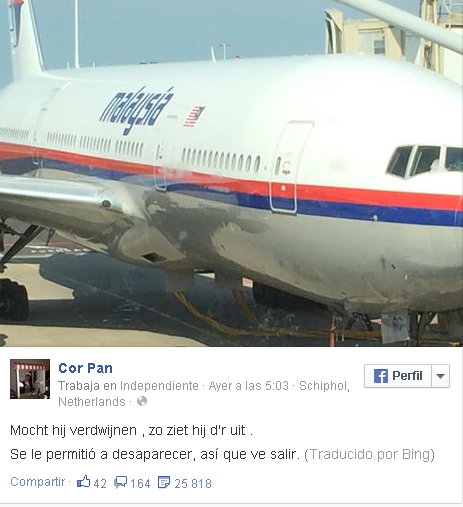Visit the Independiente workplace link
The width and height of the screenshot is (463, 507).
[x=159, y=386]
